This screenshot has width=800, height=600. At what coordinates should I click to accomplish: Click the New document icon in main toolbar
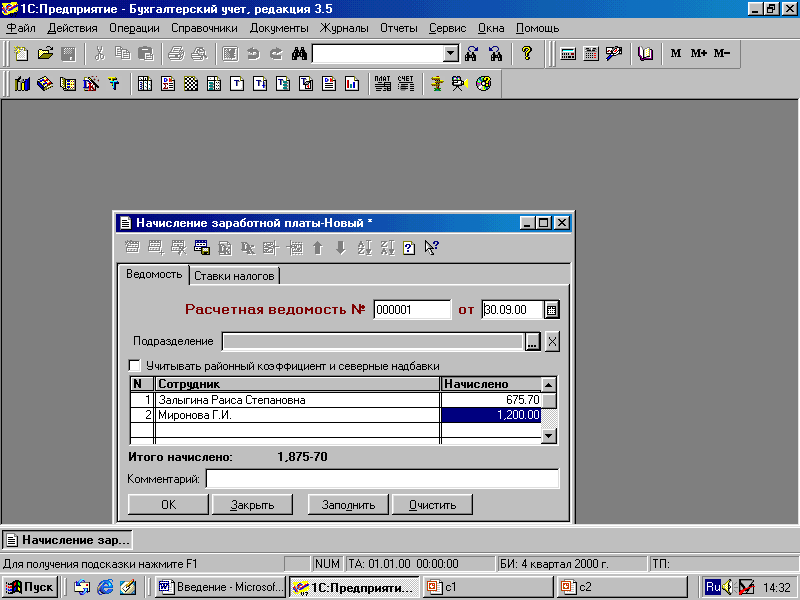click(21, 54)
